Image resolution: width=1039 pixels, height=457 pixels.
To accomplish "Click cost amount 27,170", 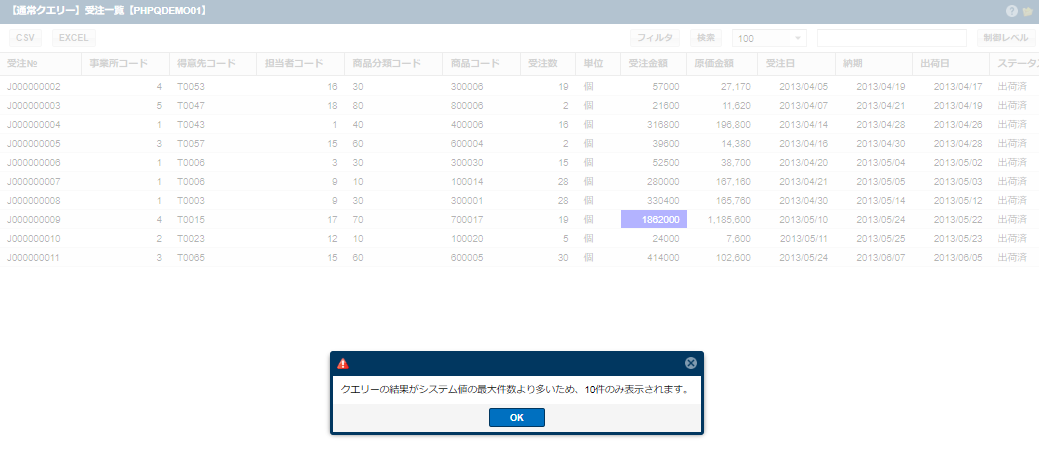I will [736, 87].
